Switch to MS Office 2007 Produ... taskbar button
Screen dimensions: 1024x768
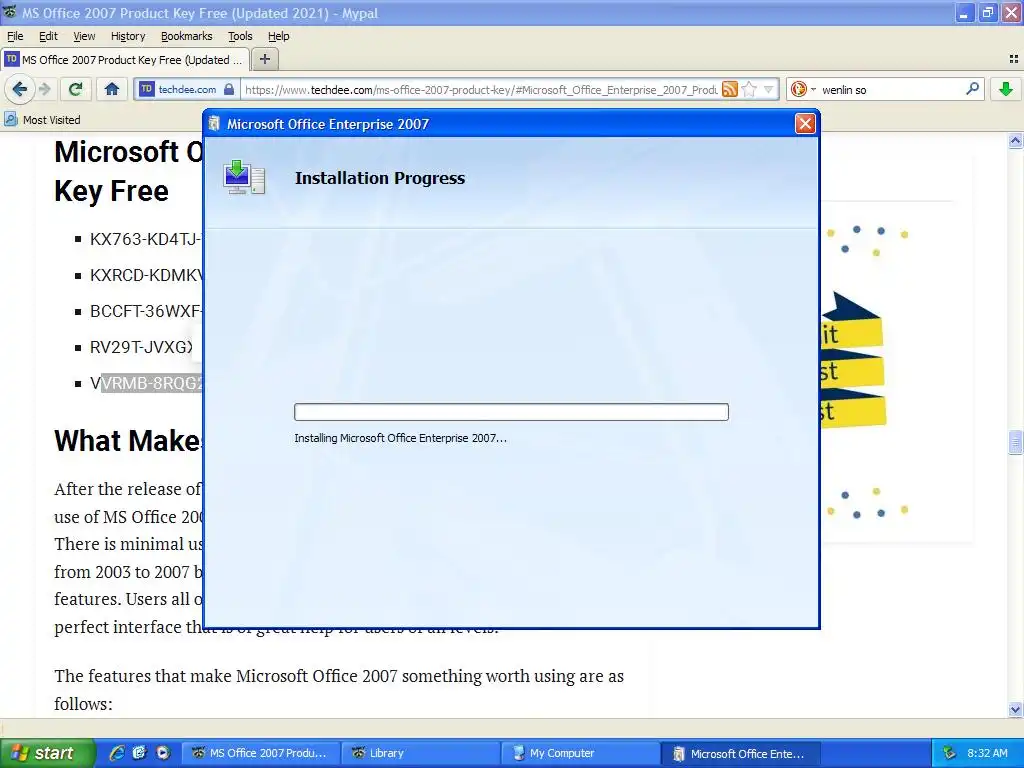[x=261, y=753]
